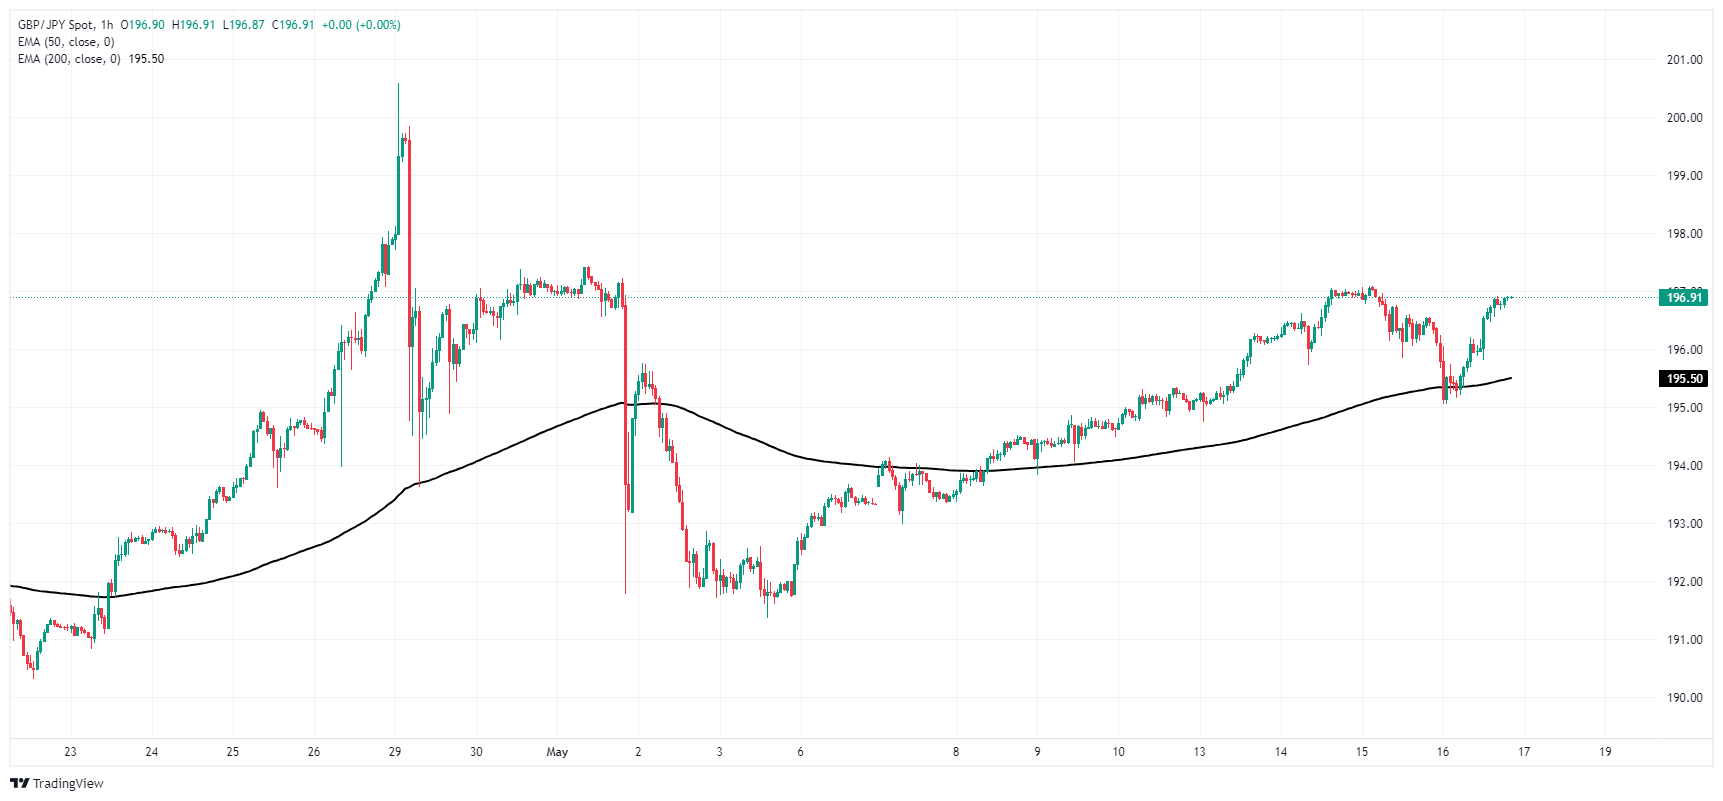Click the GBP/JPY Spot symbol title
Viewport: 1723px width, 801px height.
point(57,25)
